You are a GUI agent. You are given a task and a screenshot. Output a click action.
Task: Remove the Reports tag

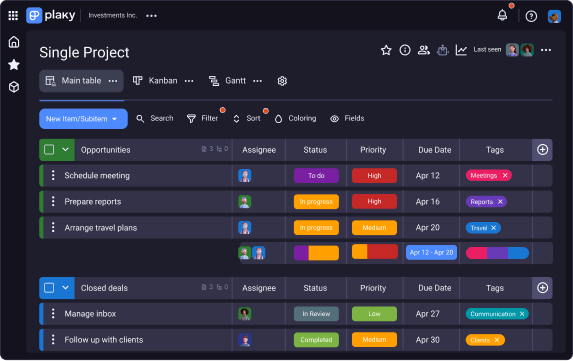coord(500,202)
